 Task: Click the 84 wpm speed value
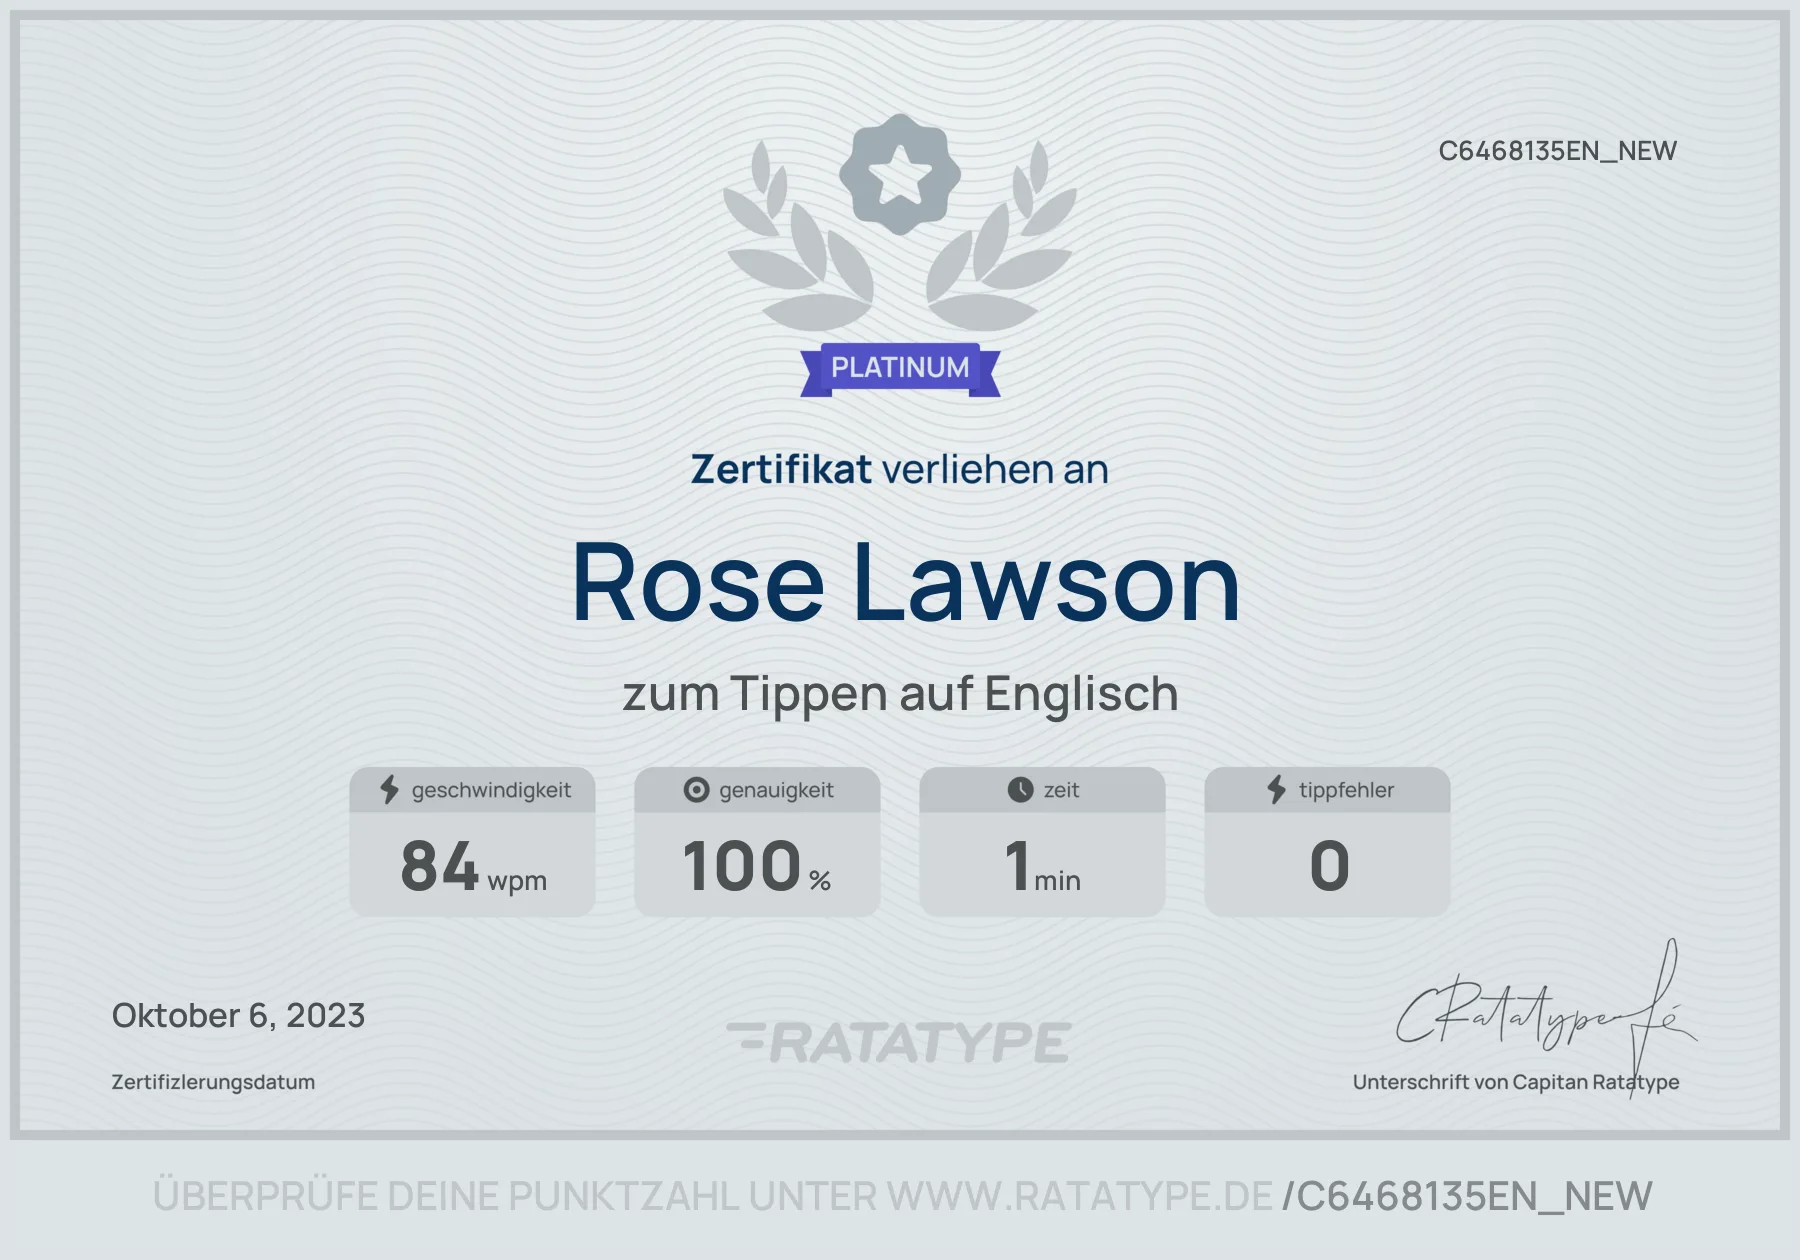tap(473, 866)
